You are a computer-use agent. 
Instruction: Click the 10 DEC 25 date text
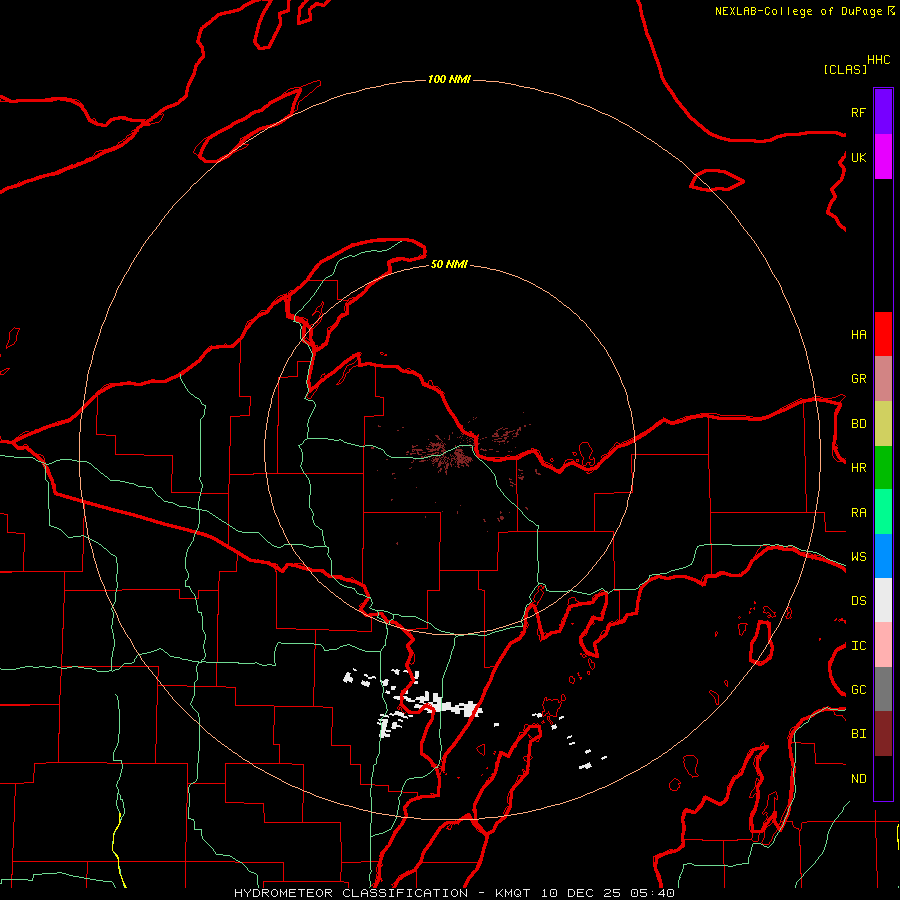582,893
